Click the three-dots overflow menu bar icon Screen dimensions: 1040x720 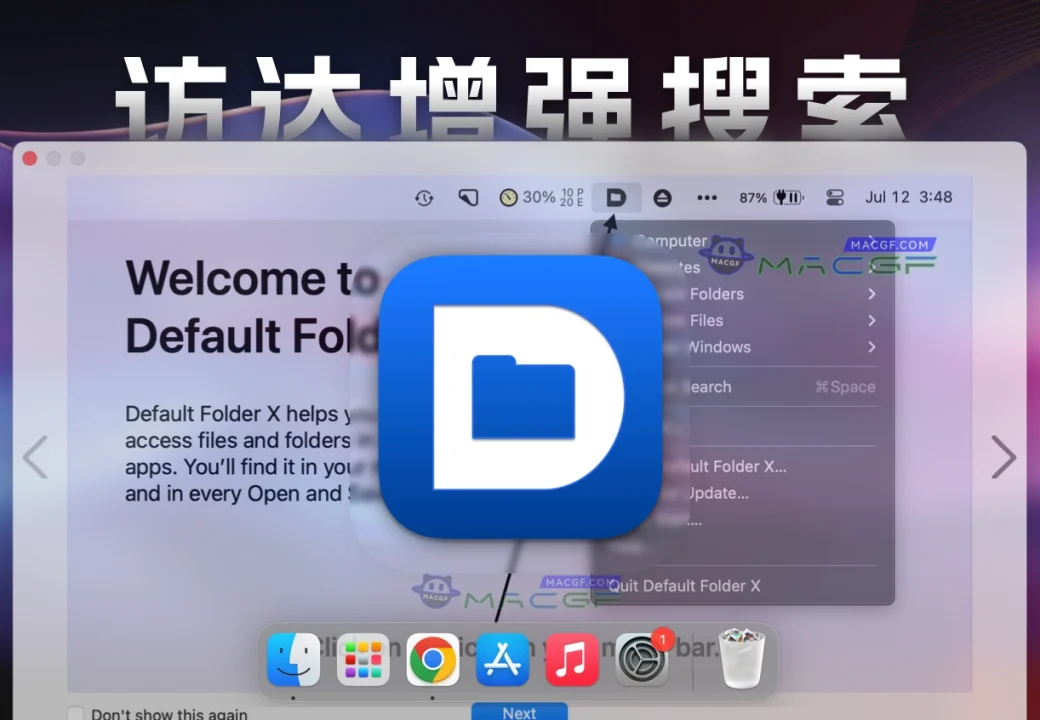pos(707,198)
